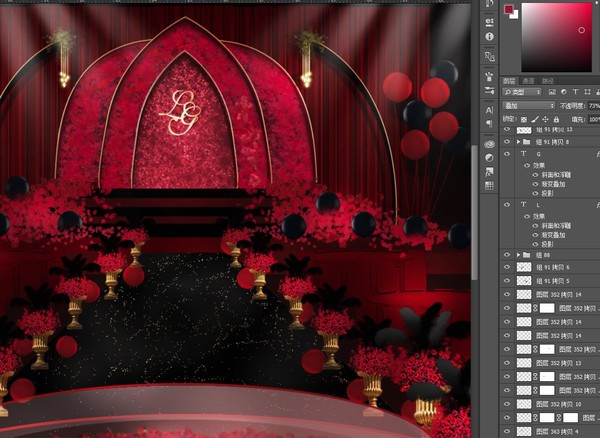Select 投影 effect under layer L
This screenshot has width=600, height=438.
(x=548, y=244)
